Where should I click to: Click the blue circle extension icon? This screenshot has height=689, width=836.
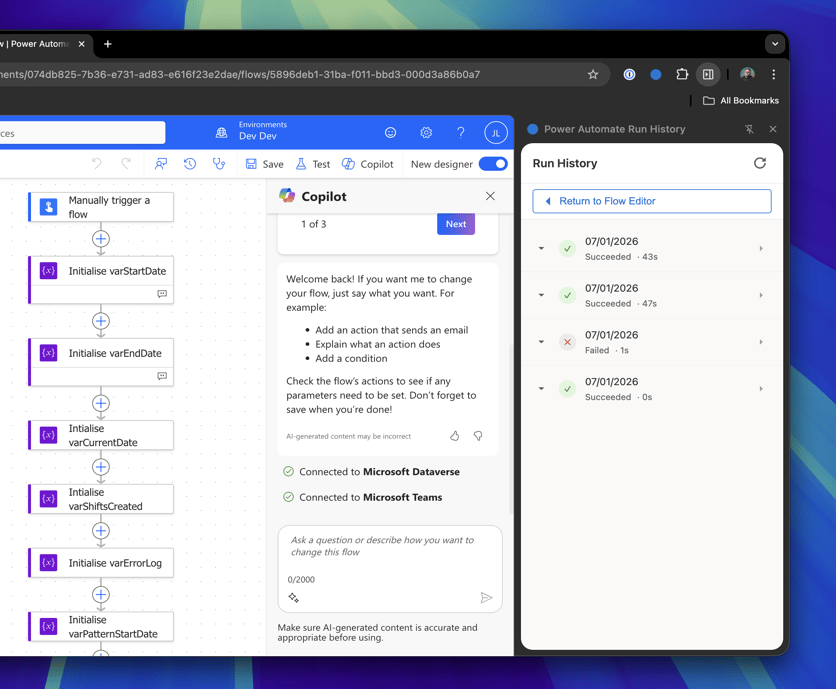pyautogui.click(x=656, y=74)
